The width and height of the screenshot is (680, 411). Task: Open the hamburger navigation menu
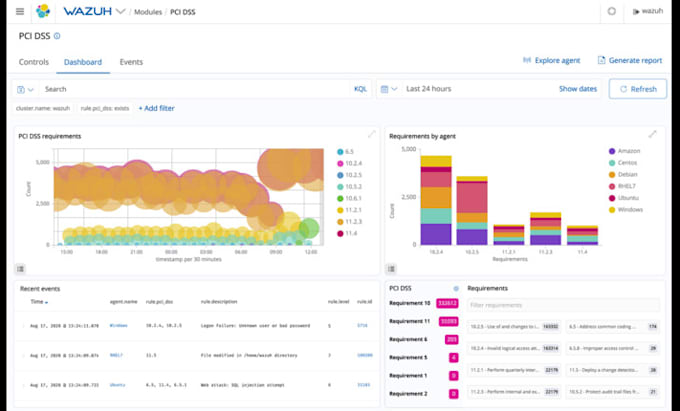(20, 12)
